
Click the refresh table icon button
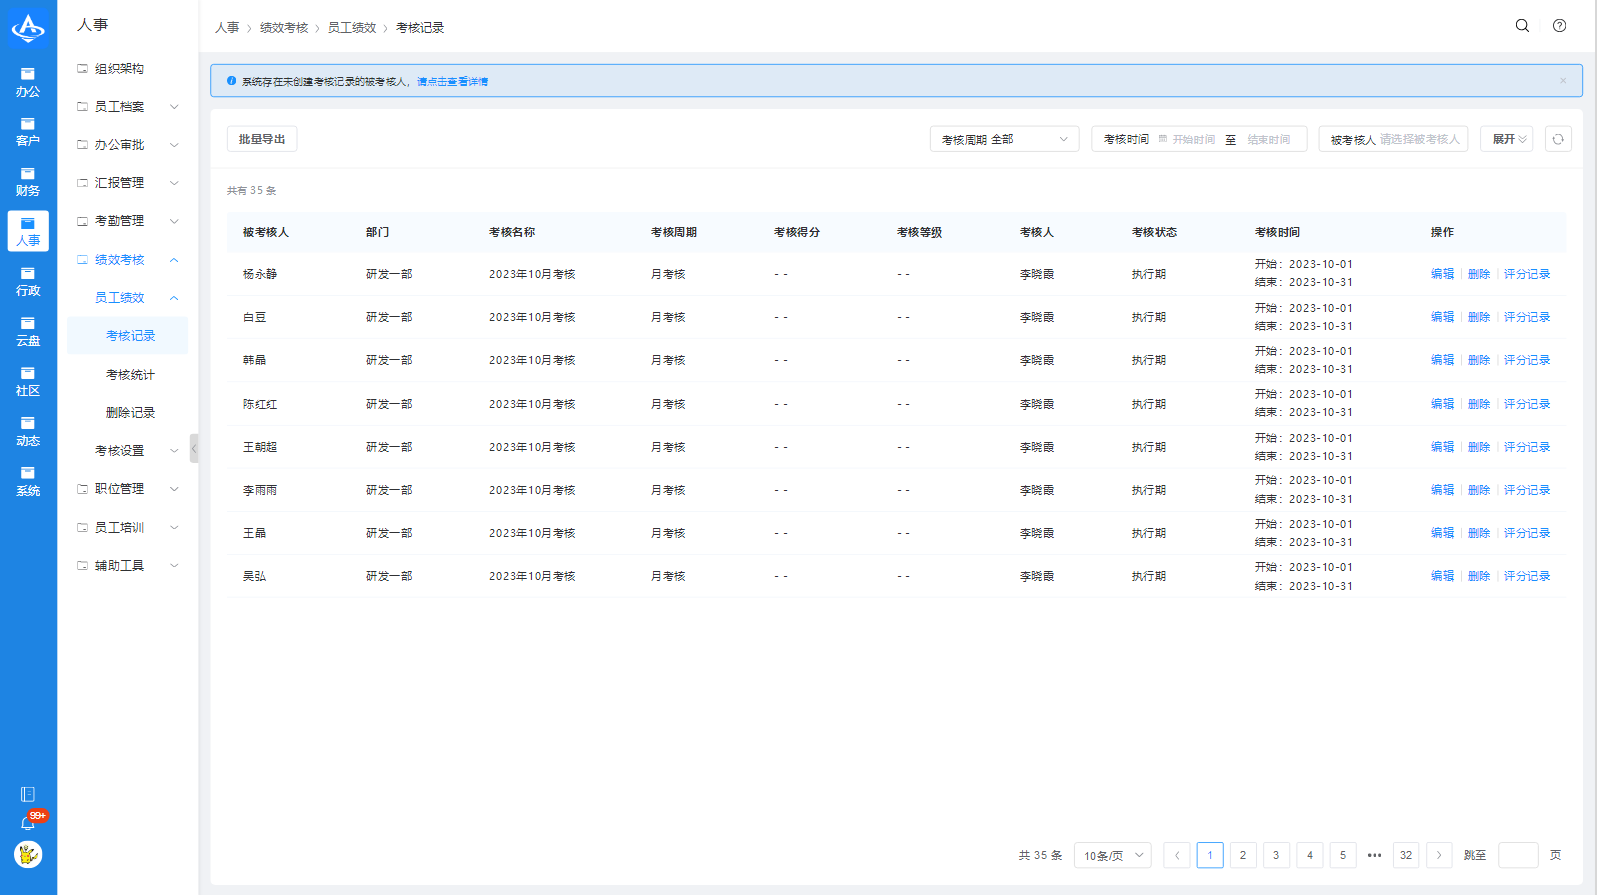[1558, 139]
